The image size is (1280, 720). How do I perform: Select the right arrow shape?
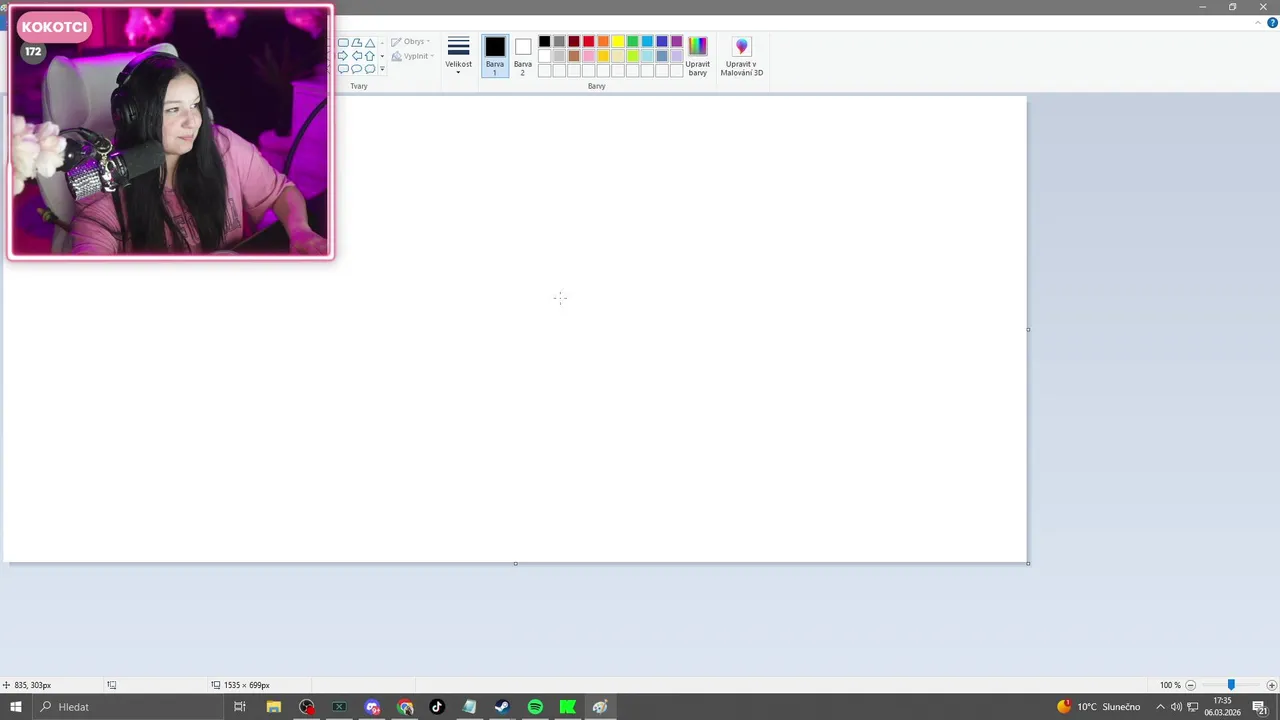[x=343, y=56]
